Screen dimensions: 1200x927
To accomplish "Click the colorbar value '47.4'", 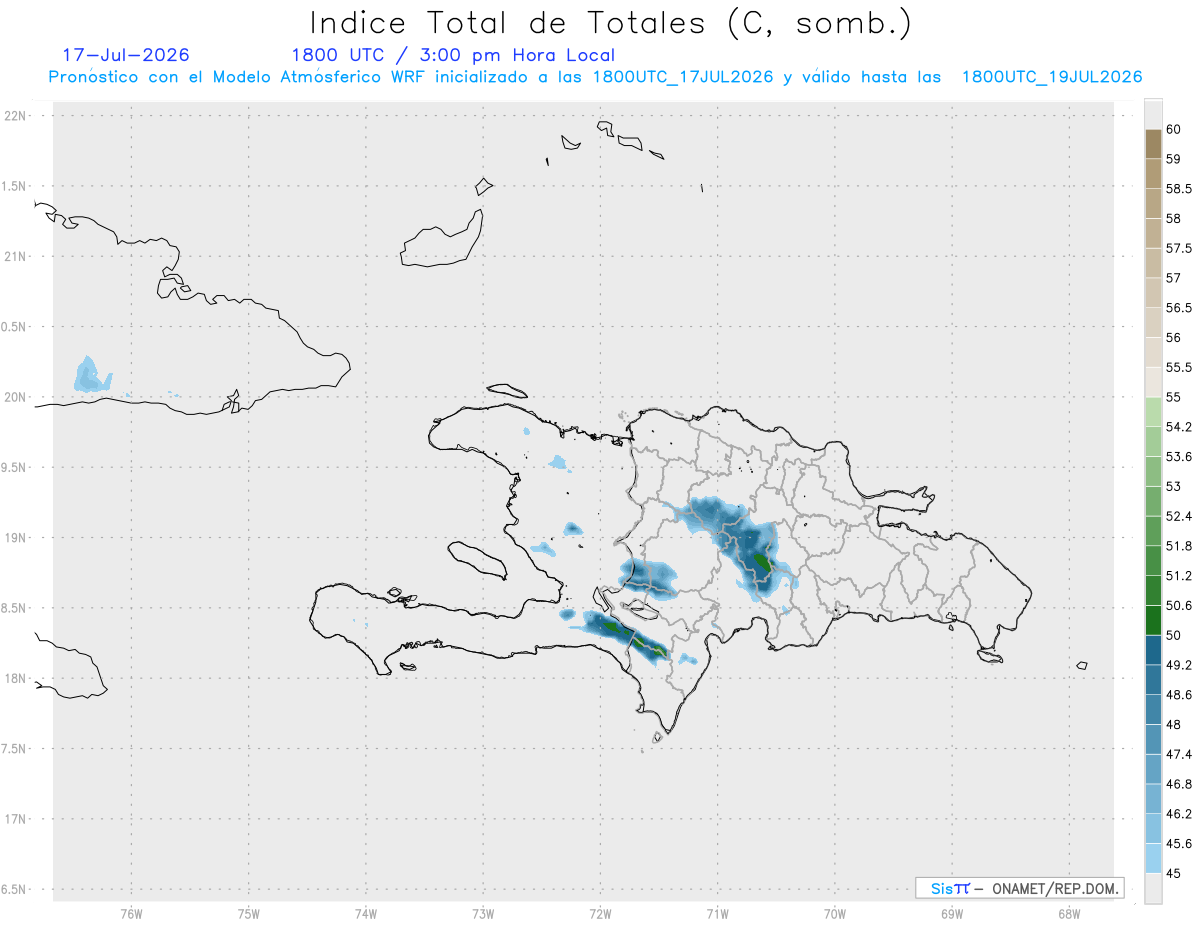I will tap(1178, 754).
